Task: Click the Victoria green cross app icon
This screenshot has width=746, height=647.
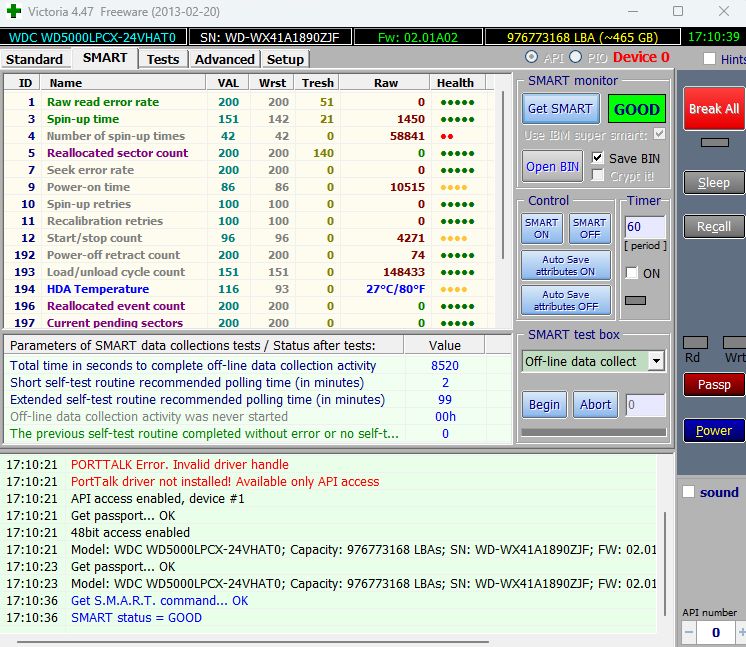Action: point(13,11)
